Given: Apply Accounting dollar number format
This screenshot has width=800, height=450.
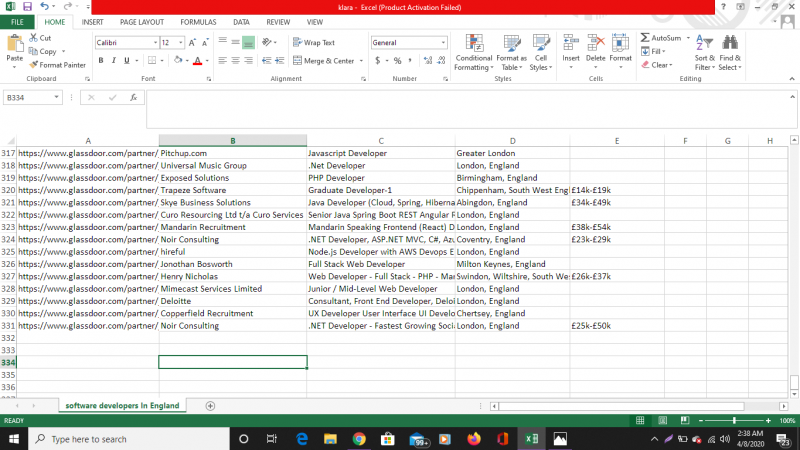Looking at the screenshot, I should 378,60.
